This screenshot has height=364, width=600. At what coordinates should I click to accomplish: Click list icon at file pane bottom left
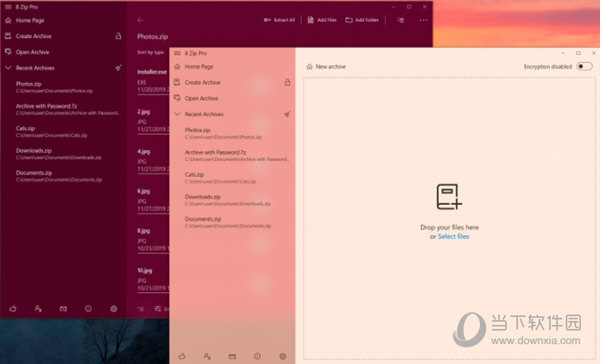tap(141, 309)
